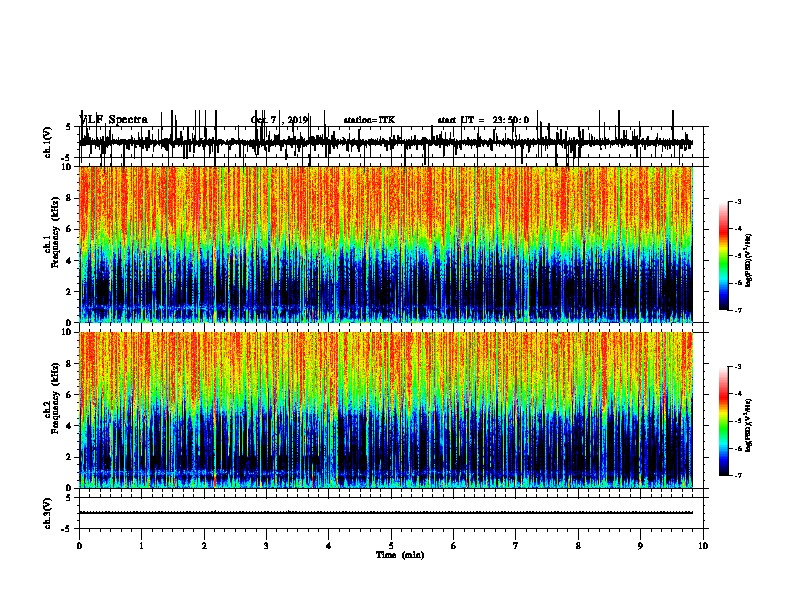Click tick label "7" on the time axis
This screenshot has width=792, height=612.
[x=516, y=546]
